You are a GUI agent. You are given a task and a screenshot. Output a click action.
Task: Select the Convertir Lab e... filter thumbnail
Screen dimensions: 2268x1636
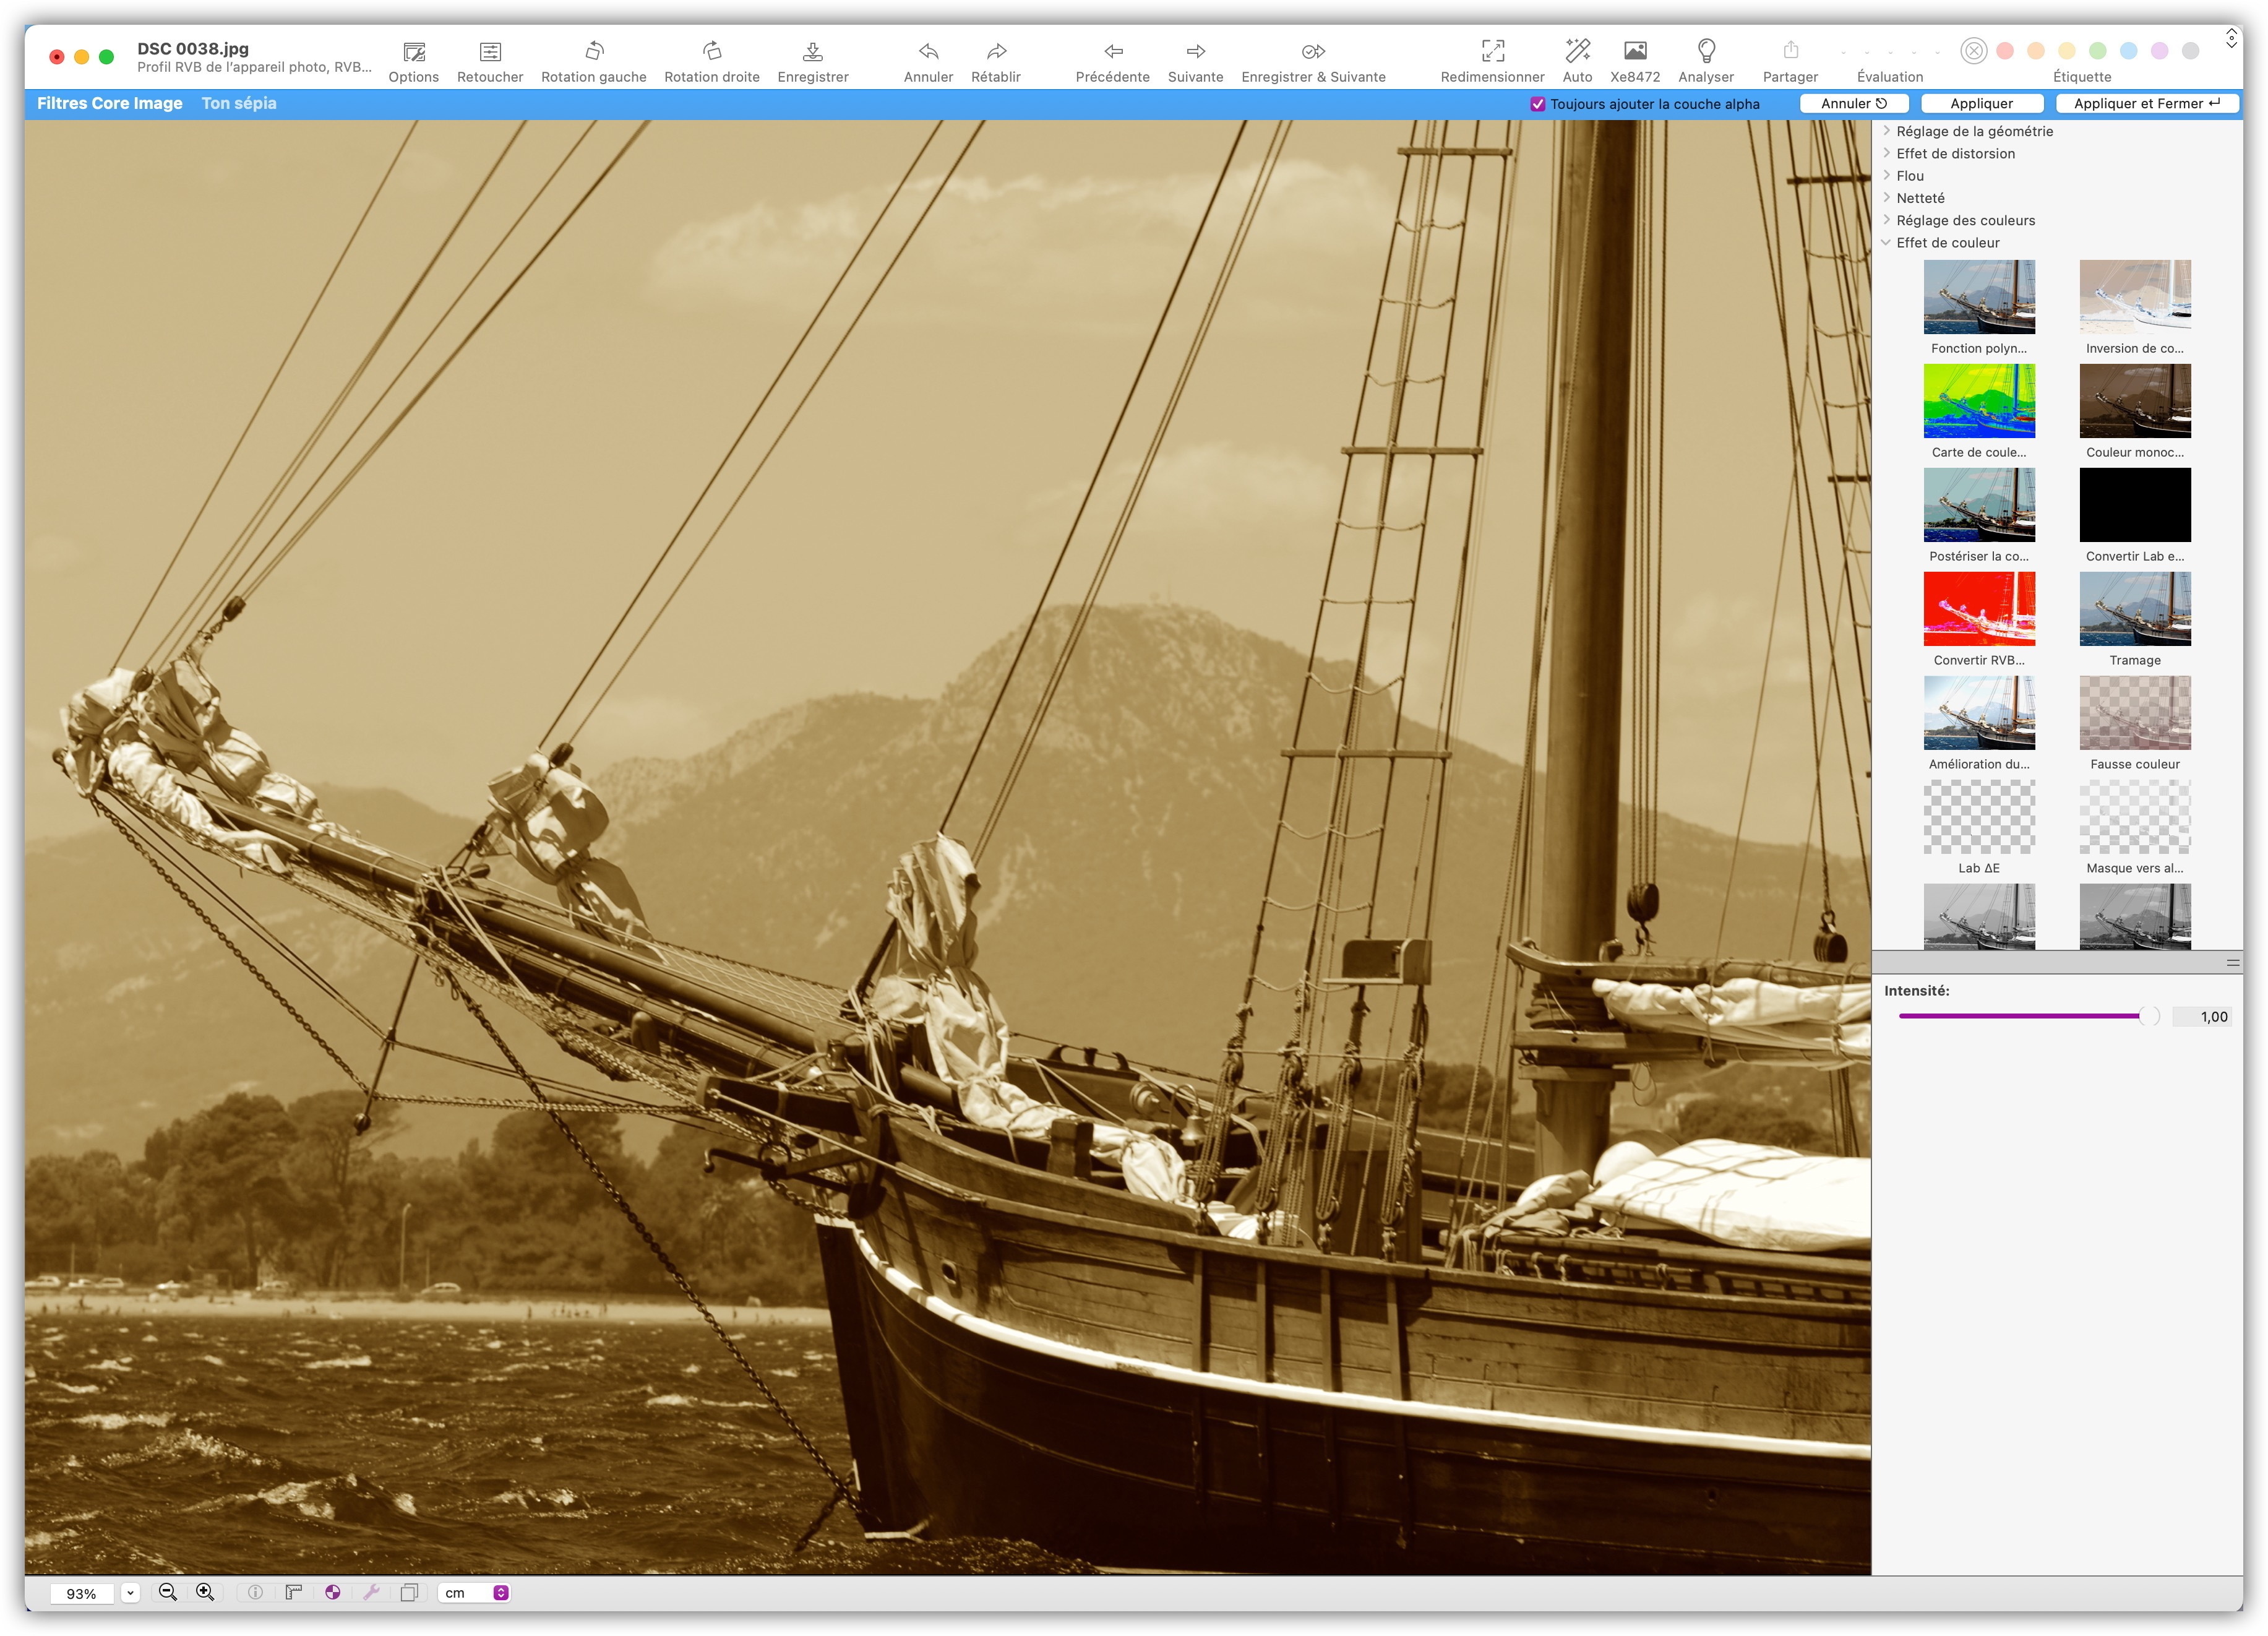[x=2135, y=505]
